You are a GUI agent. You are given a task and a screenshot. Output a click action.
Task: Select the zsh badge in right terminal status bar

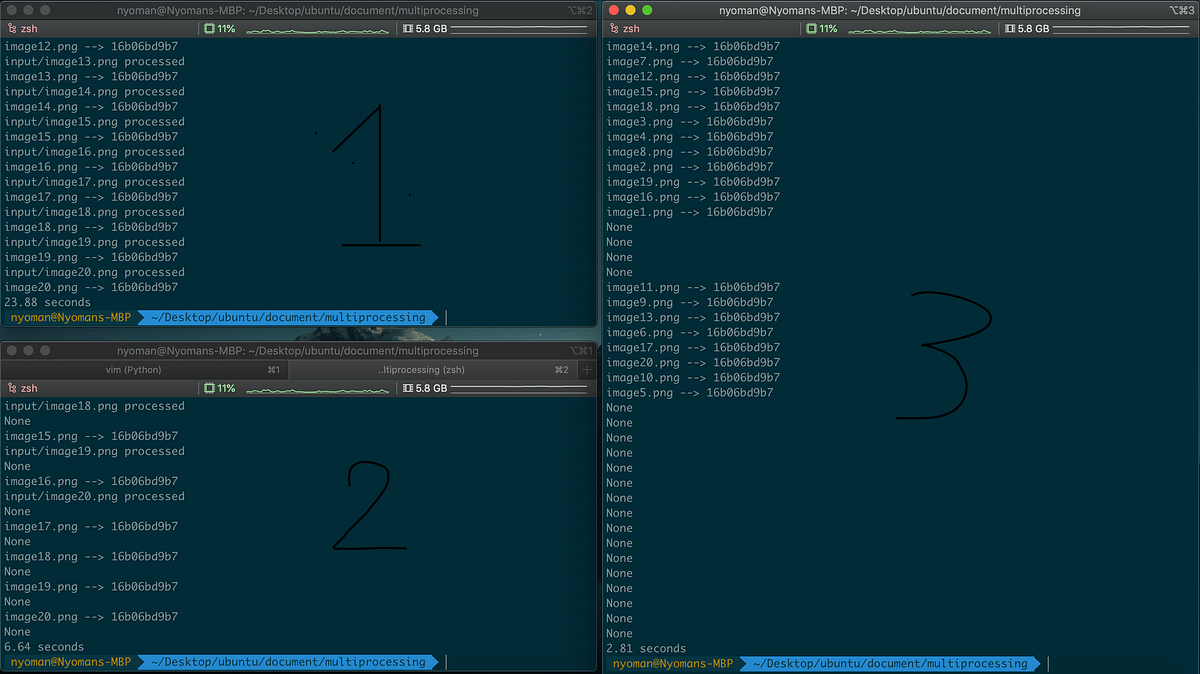coord(621,28)
